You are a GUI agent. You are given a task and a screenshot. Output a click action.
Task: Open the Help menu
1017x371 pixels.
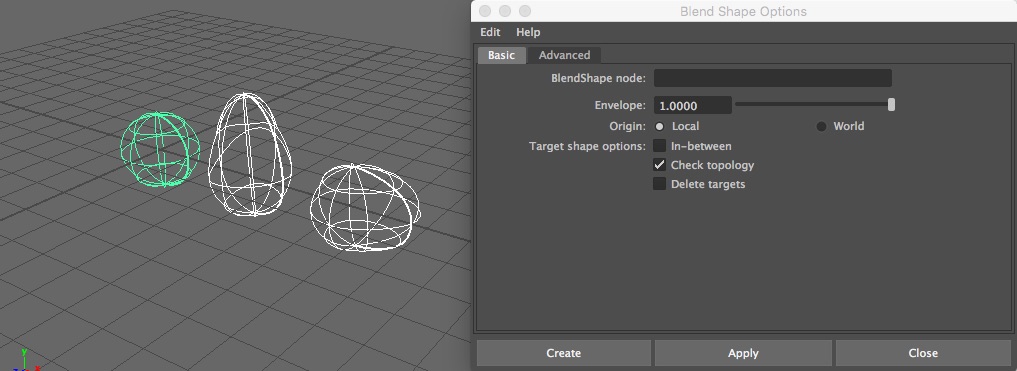pyautogui.click(x=528, y=32)
